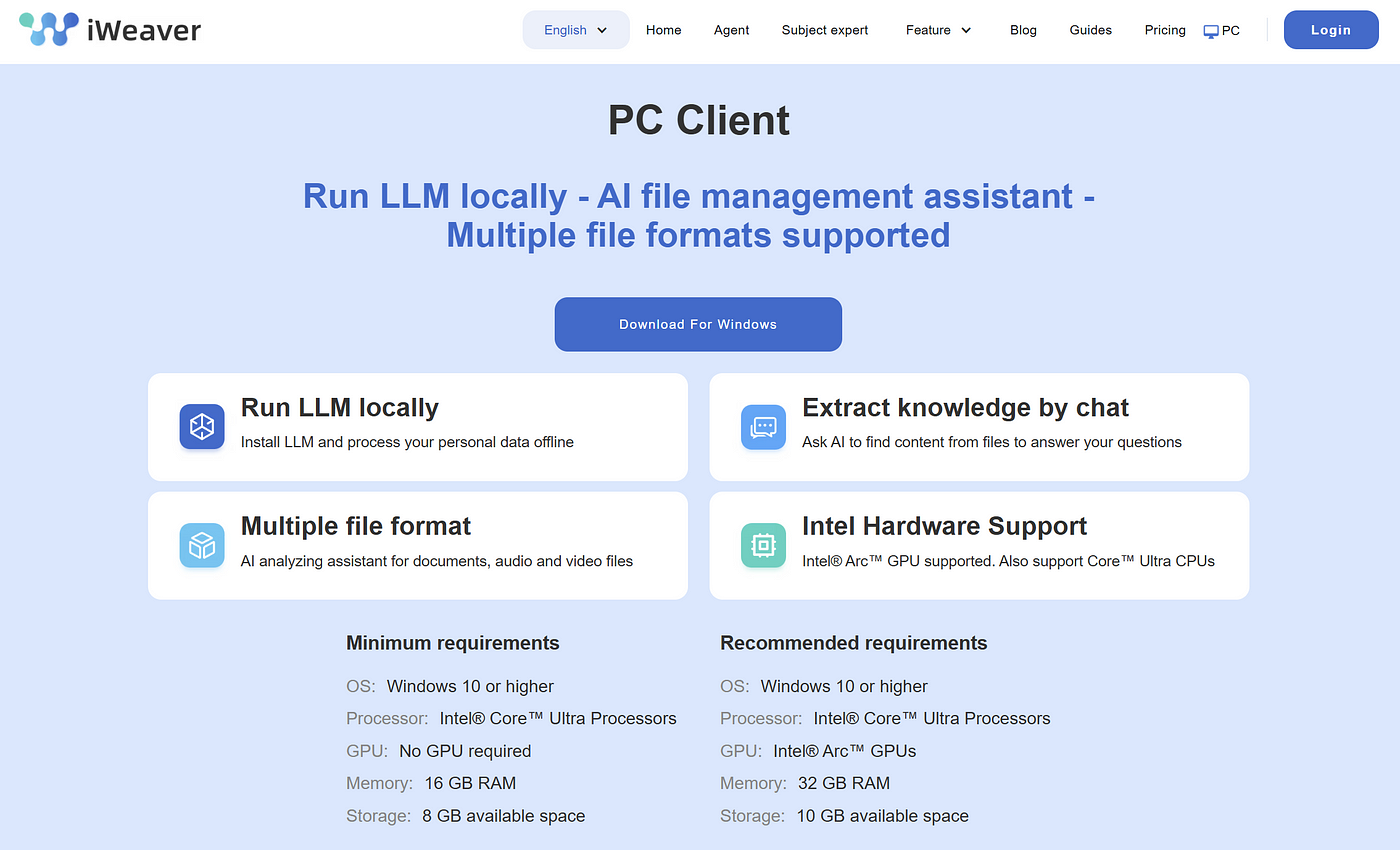Click the 8 GB available space text
The width and height of the screenshot is (1400, 850).
click(504, 816)
